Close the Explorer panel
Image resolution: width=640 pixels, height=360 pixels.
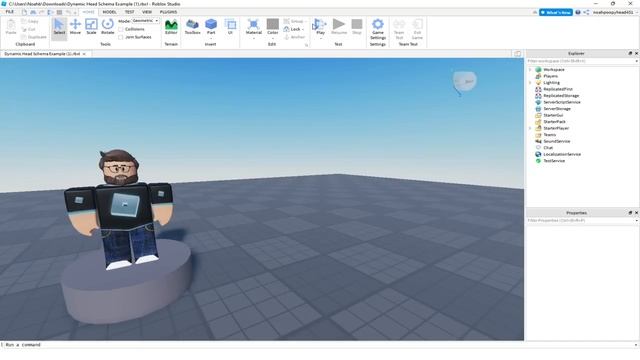coord(636,53)
